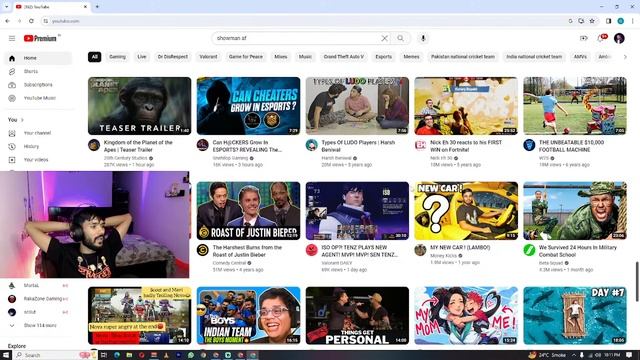Open File Explorer from taskbar

(x=129, y=355)
